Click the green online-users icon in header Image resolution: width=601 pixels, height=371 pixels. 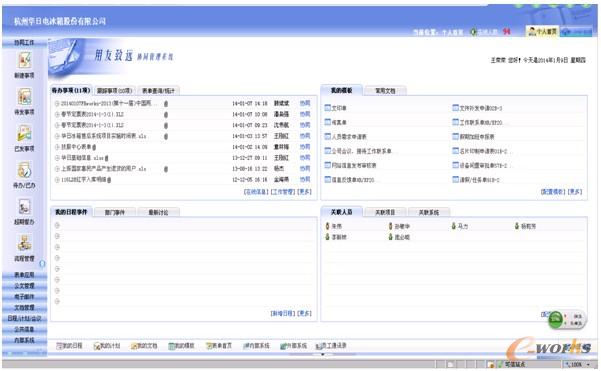click(474, 32)
